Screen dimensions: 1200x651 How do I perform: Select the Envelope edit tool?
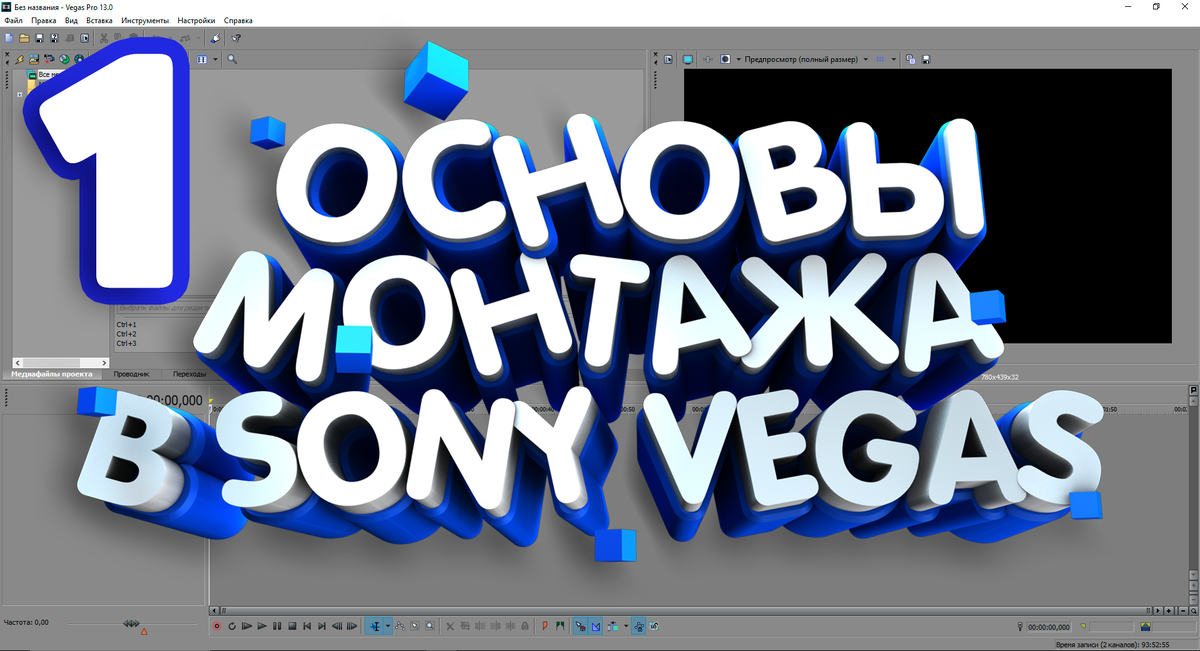point(400,626)
